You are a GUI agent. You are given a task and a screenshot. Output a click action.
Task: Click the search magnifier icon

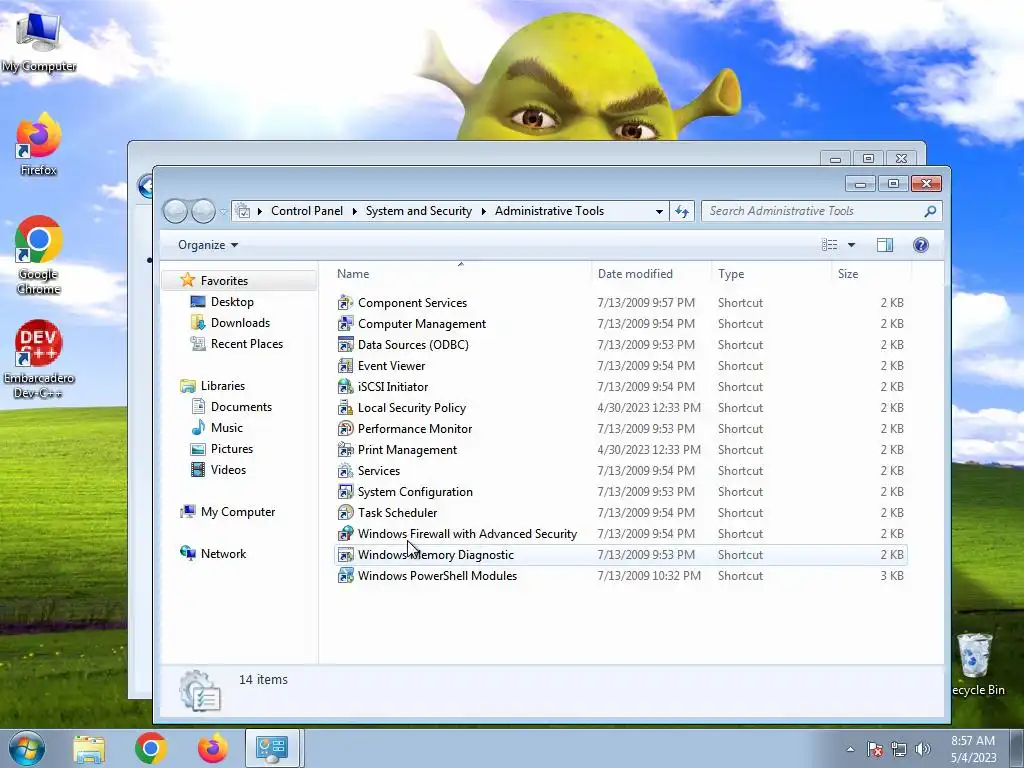tap(930, 211)
